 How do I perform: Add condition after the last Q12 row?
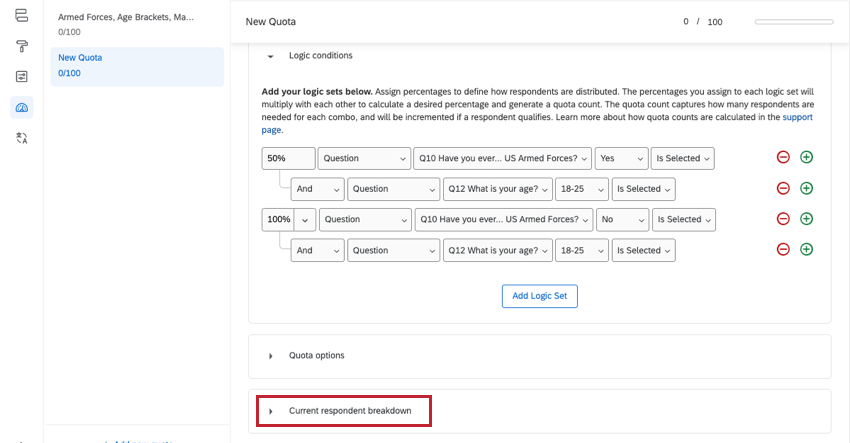click(x=806, y=250)
